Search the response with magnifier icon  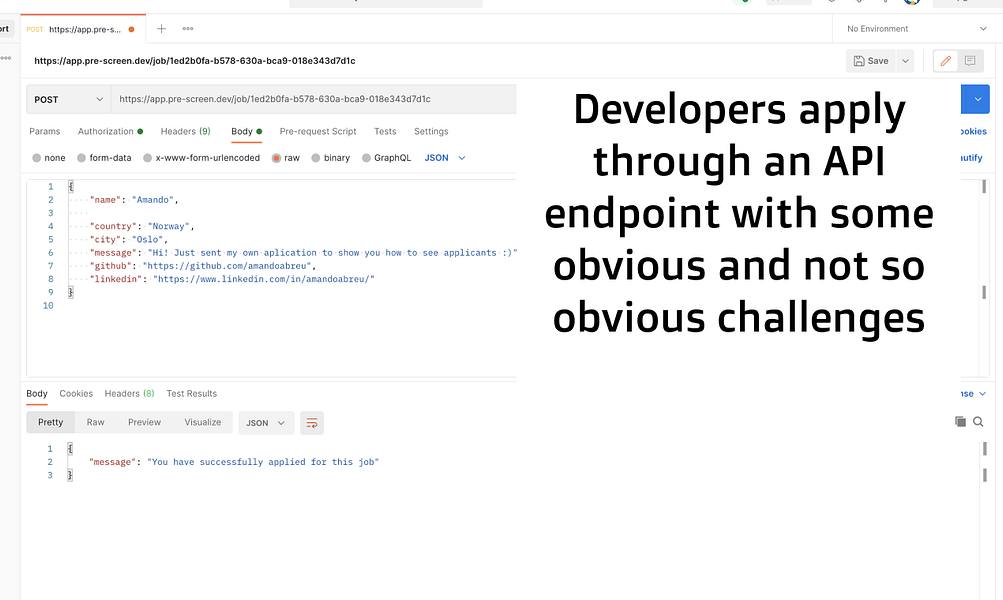978,422
